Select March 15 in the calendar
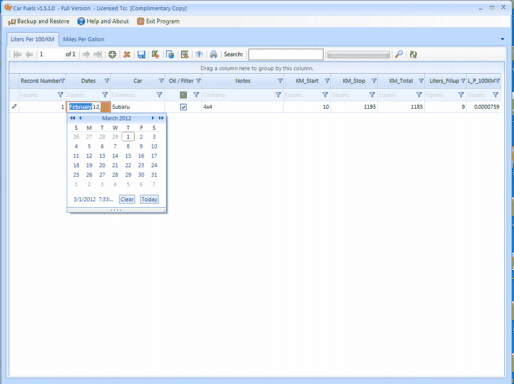Image resolution: width=514 pixels, height=384 pixels. coord(128,156)
